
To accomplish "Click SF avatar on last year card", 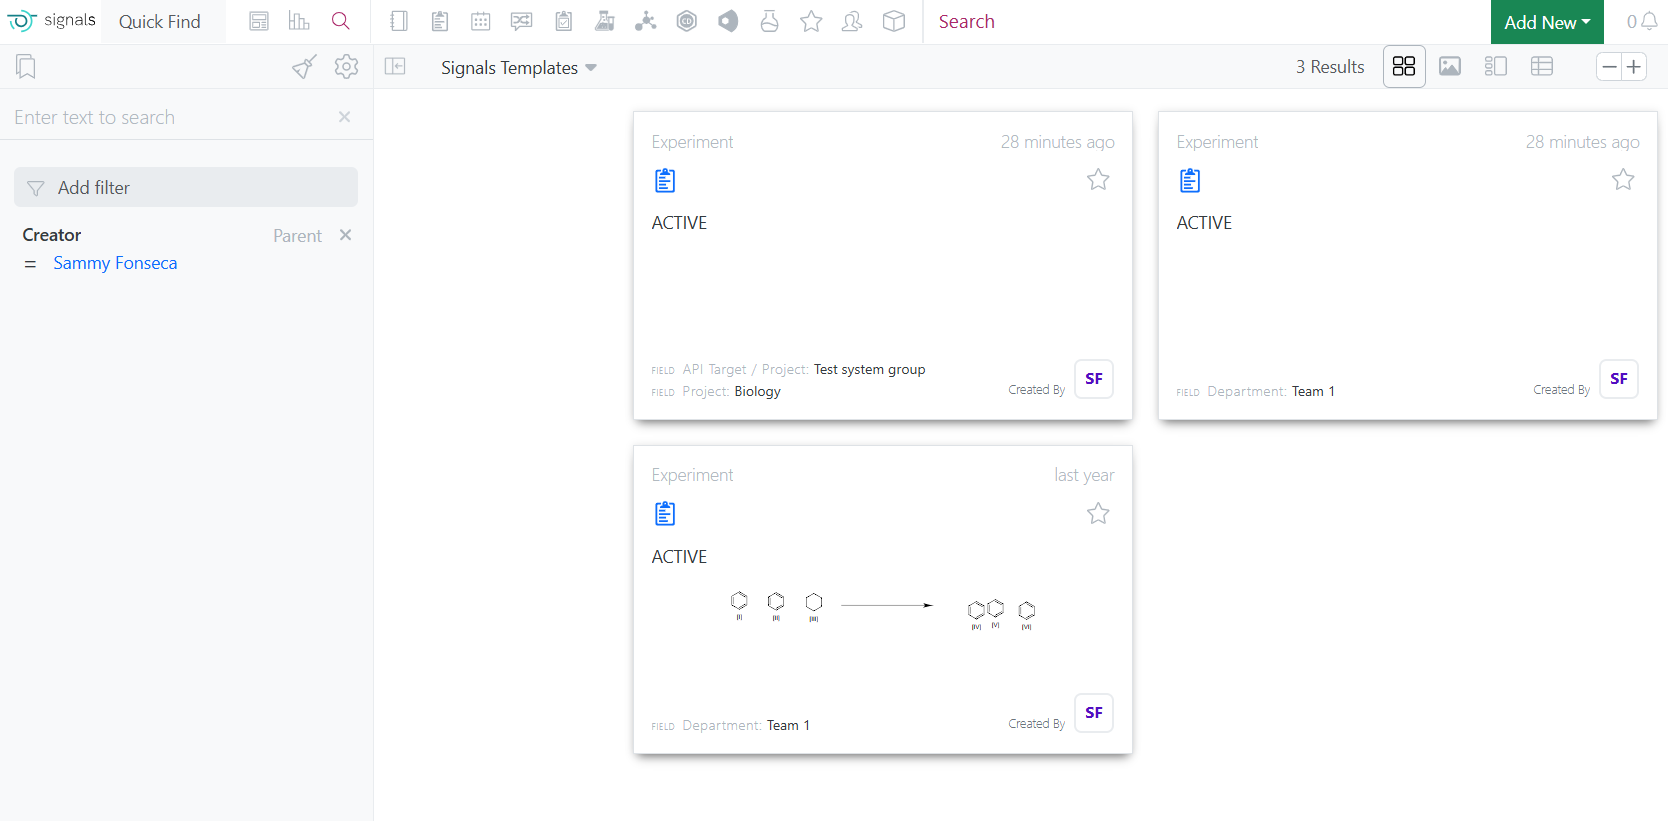I will pos(1094,713).
